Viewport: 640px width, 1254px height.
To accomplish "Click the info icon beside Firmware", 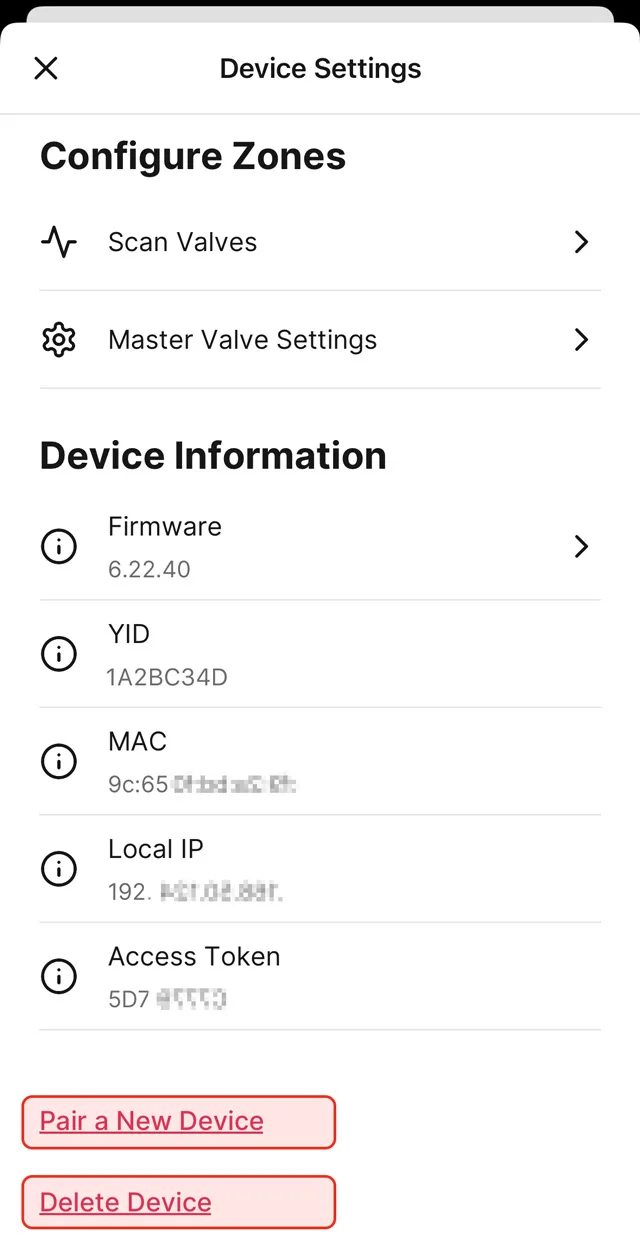I will coord(58,546).
